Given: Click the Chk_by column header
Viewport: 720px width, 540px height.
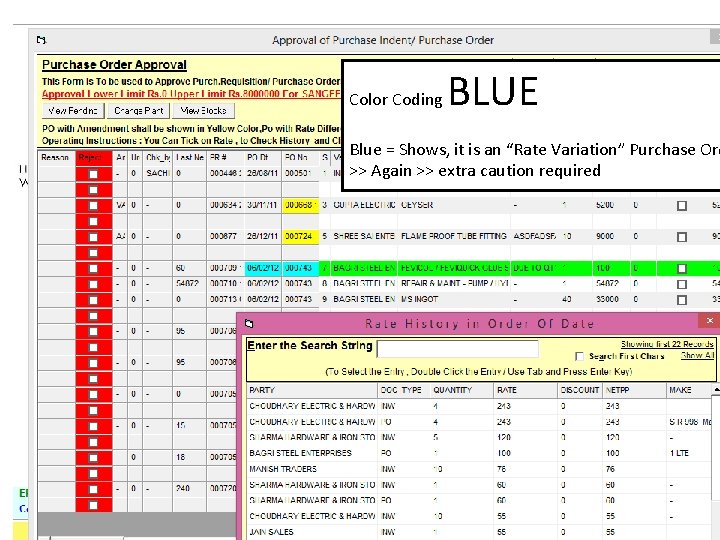Looking at the screenshot, I should [158, 158].
